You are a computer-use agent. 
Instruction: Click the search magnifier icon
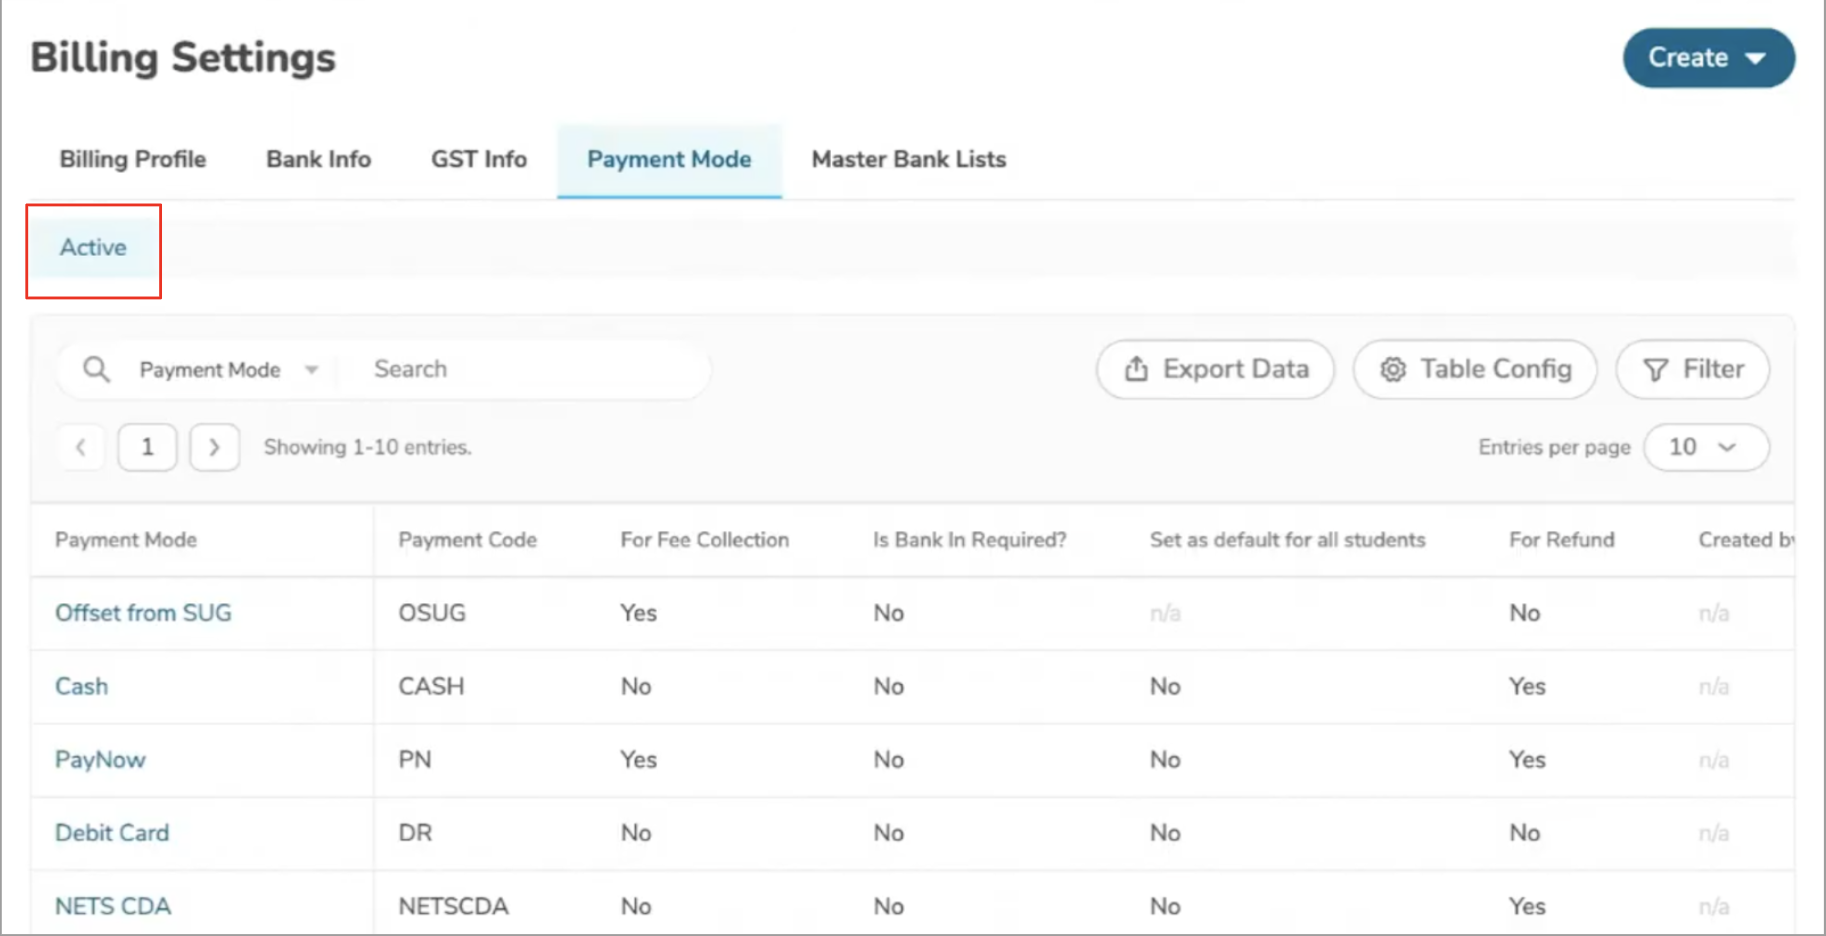96,370
